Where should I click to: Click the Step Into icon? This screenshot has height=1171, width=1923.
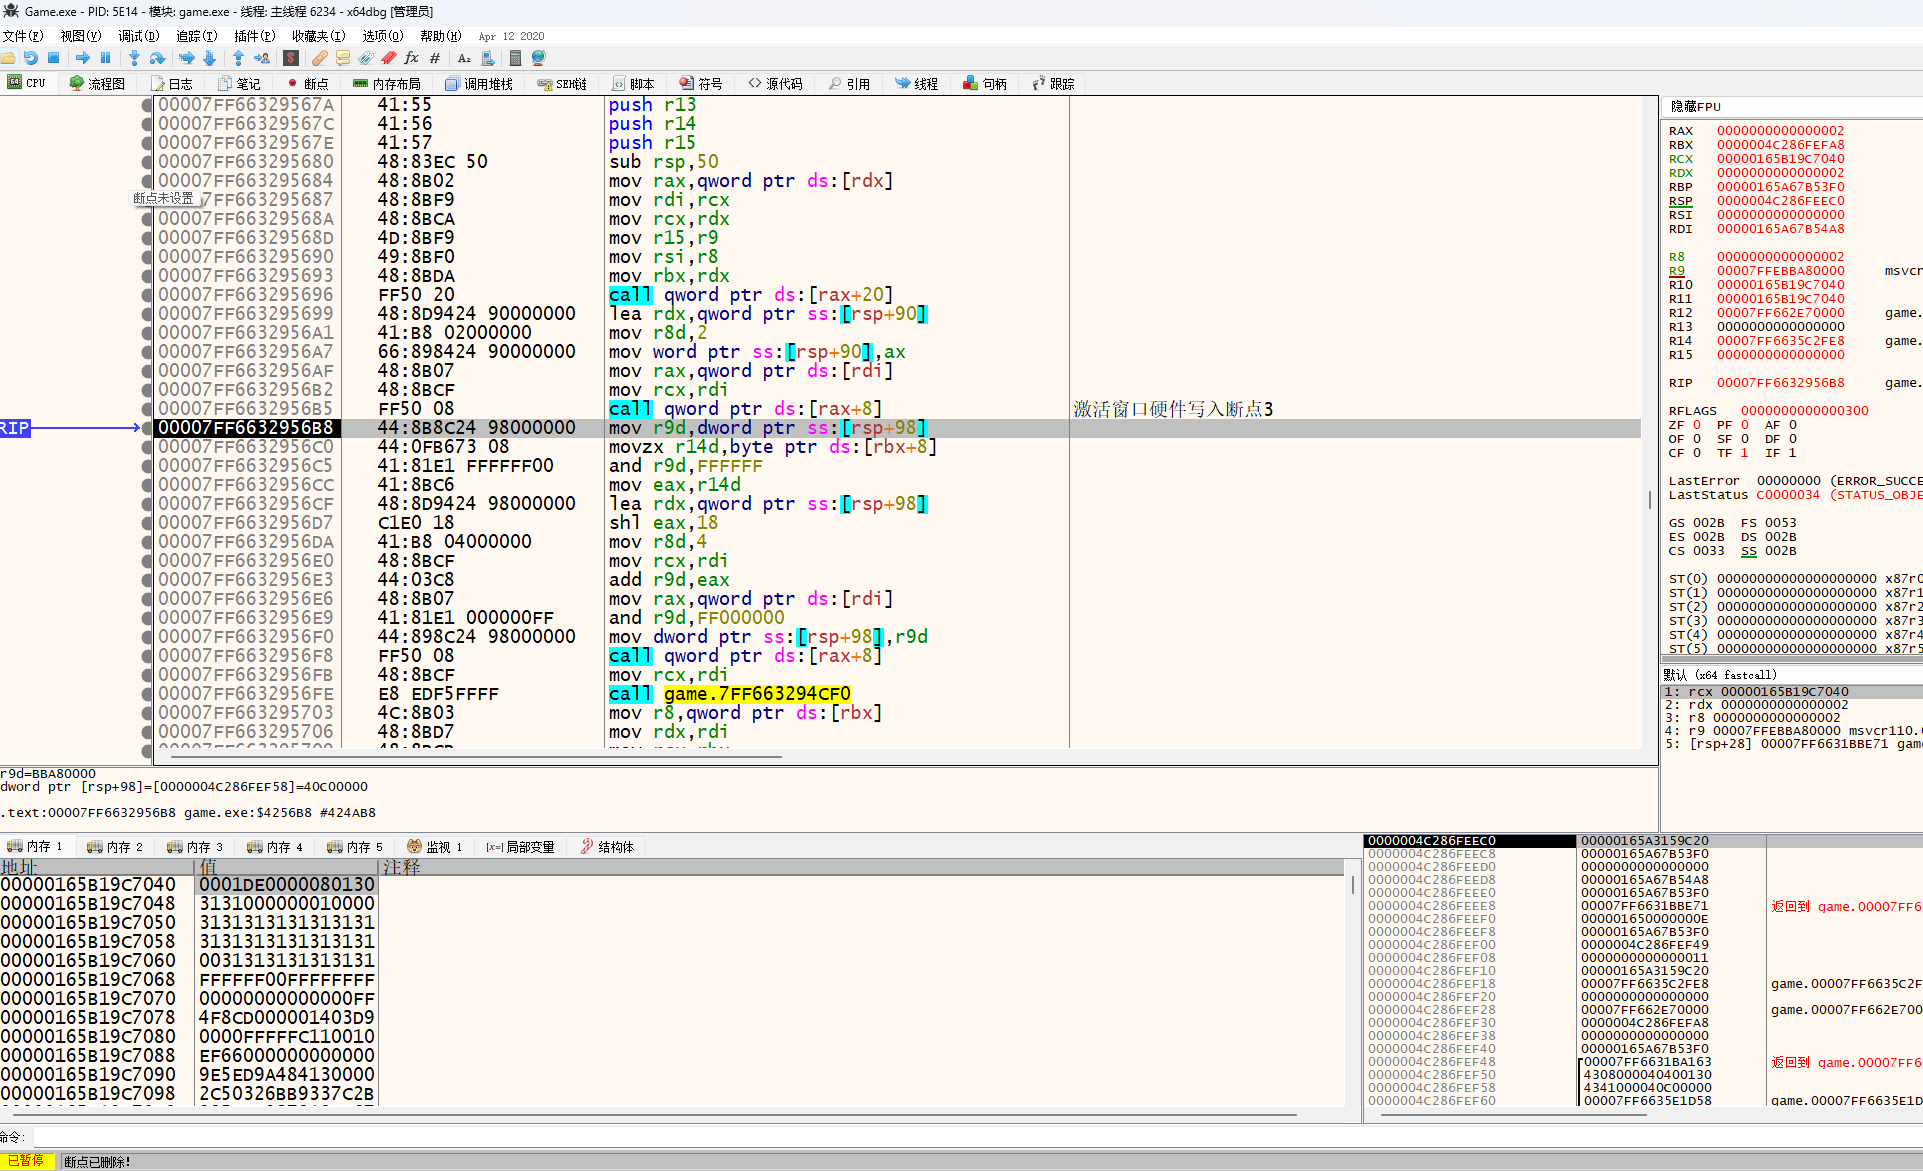pos(134,58)
